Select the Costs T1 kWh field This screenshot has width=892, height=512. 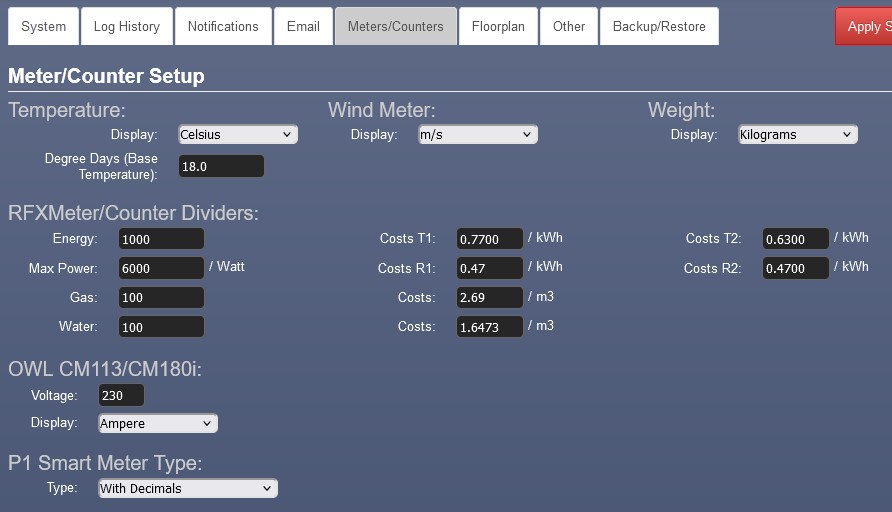[490, 239]
